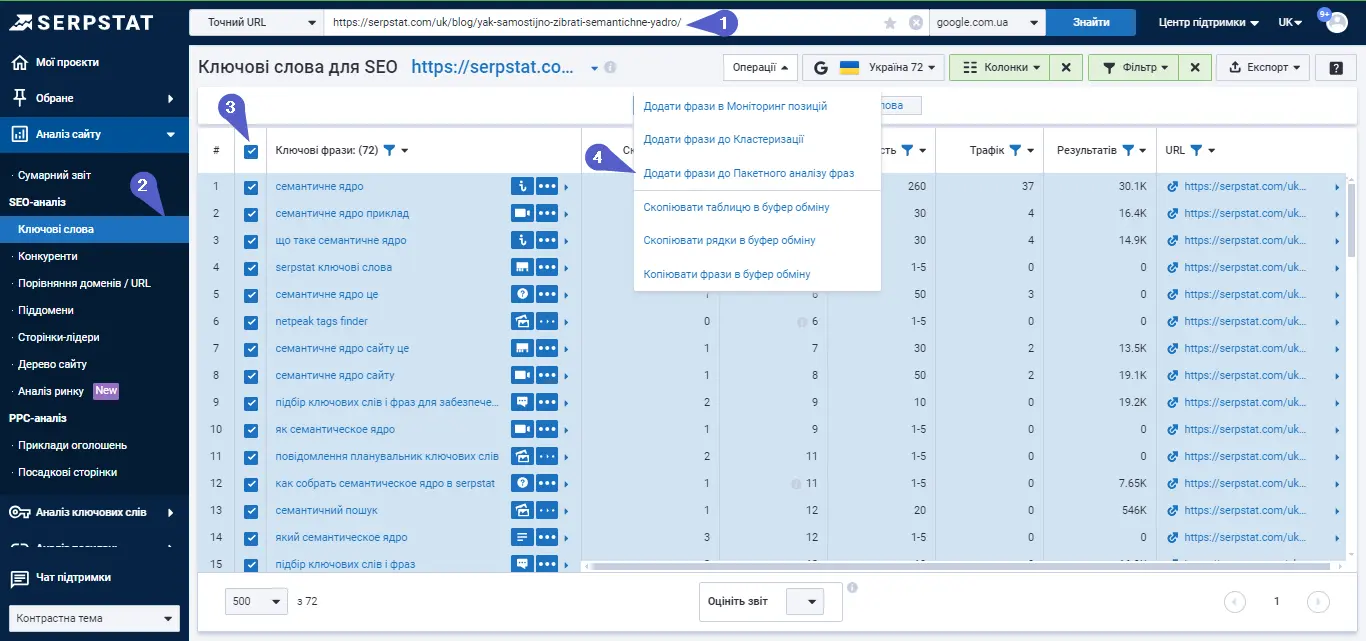Clear filters with the X next to Фільтр

click(1197, 67)
